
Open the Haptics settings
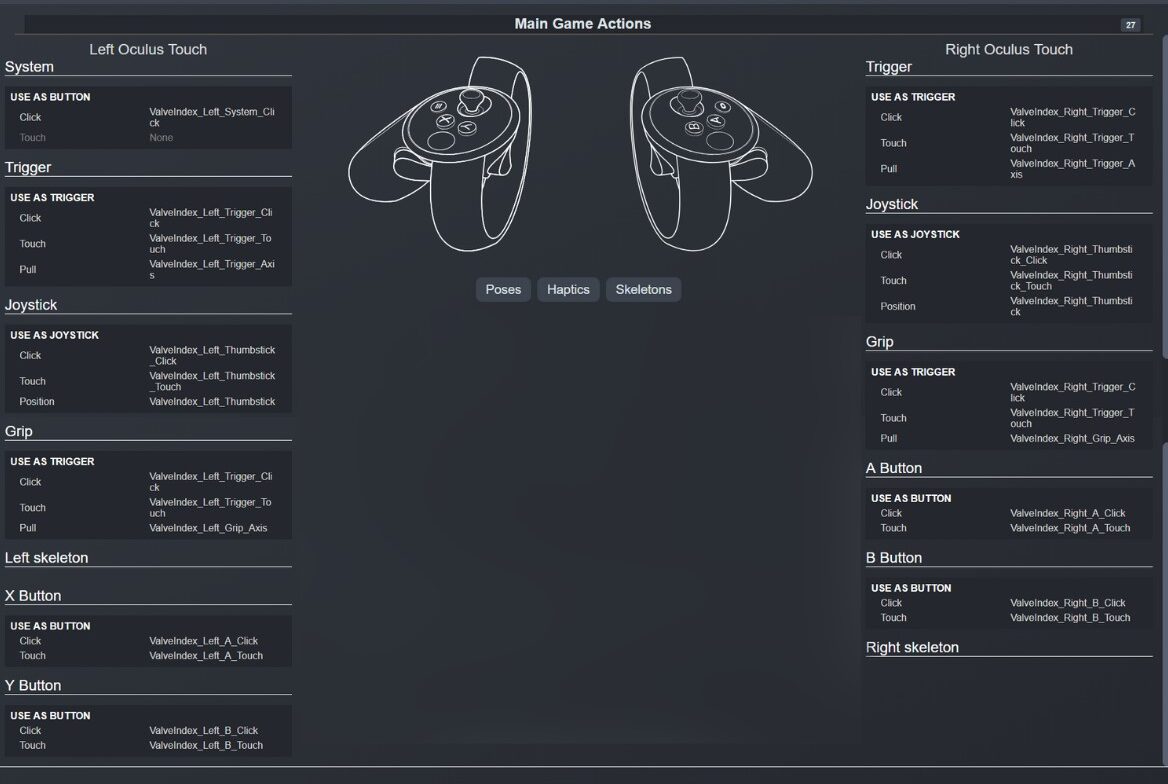click(568, 289)
